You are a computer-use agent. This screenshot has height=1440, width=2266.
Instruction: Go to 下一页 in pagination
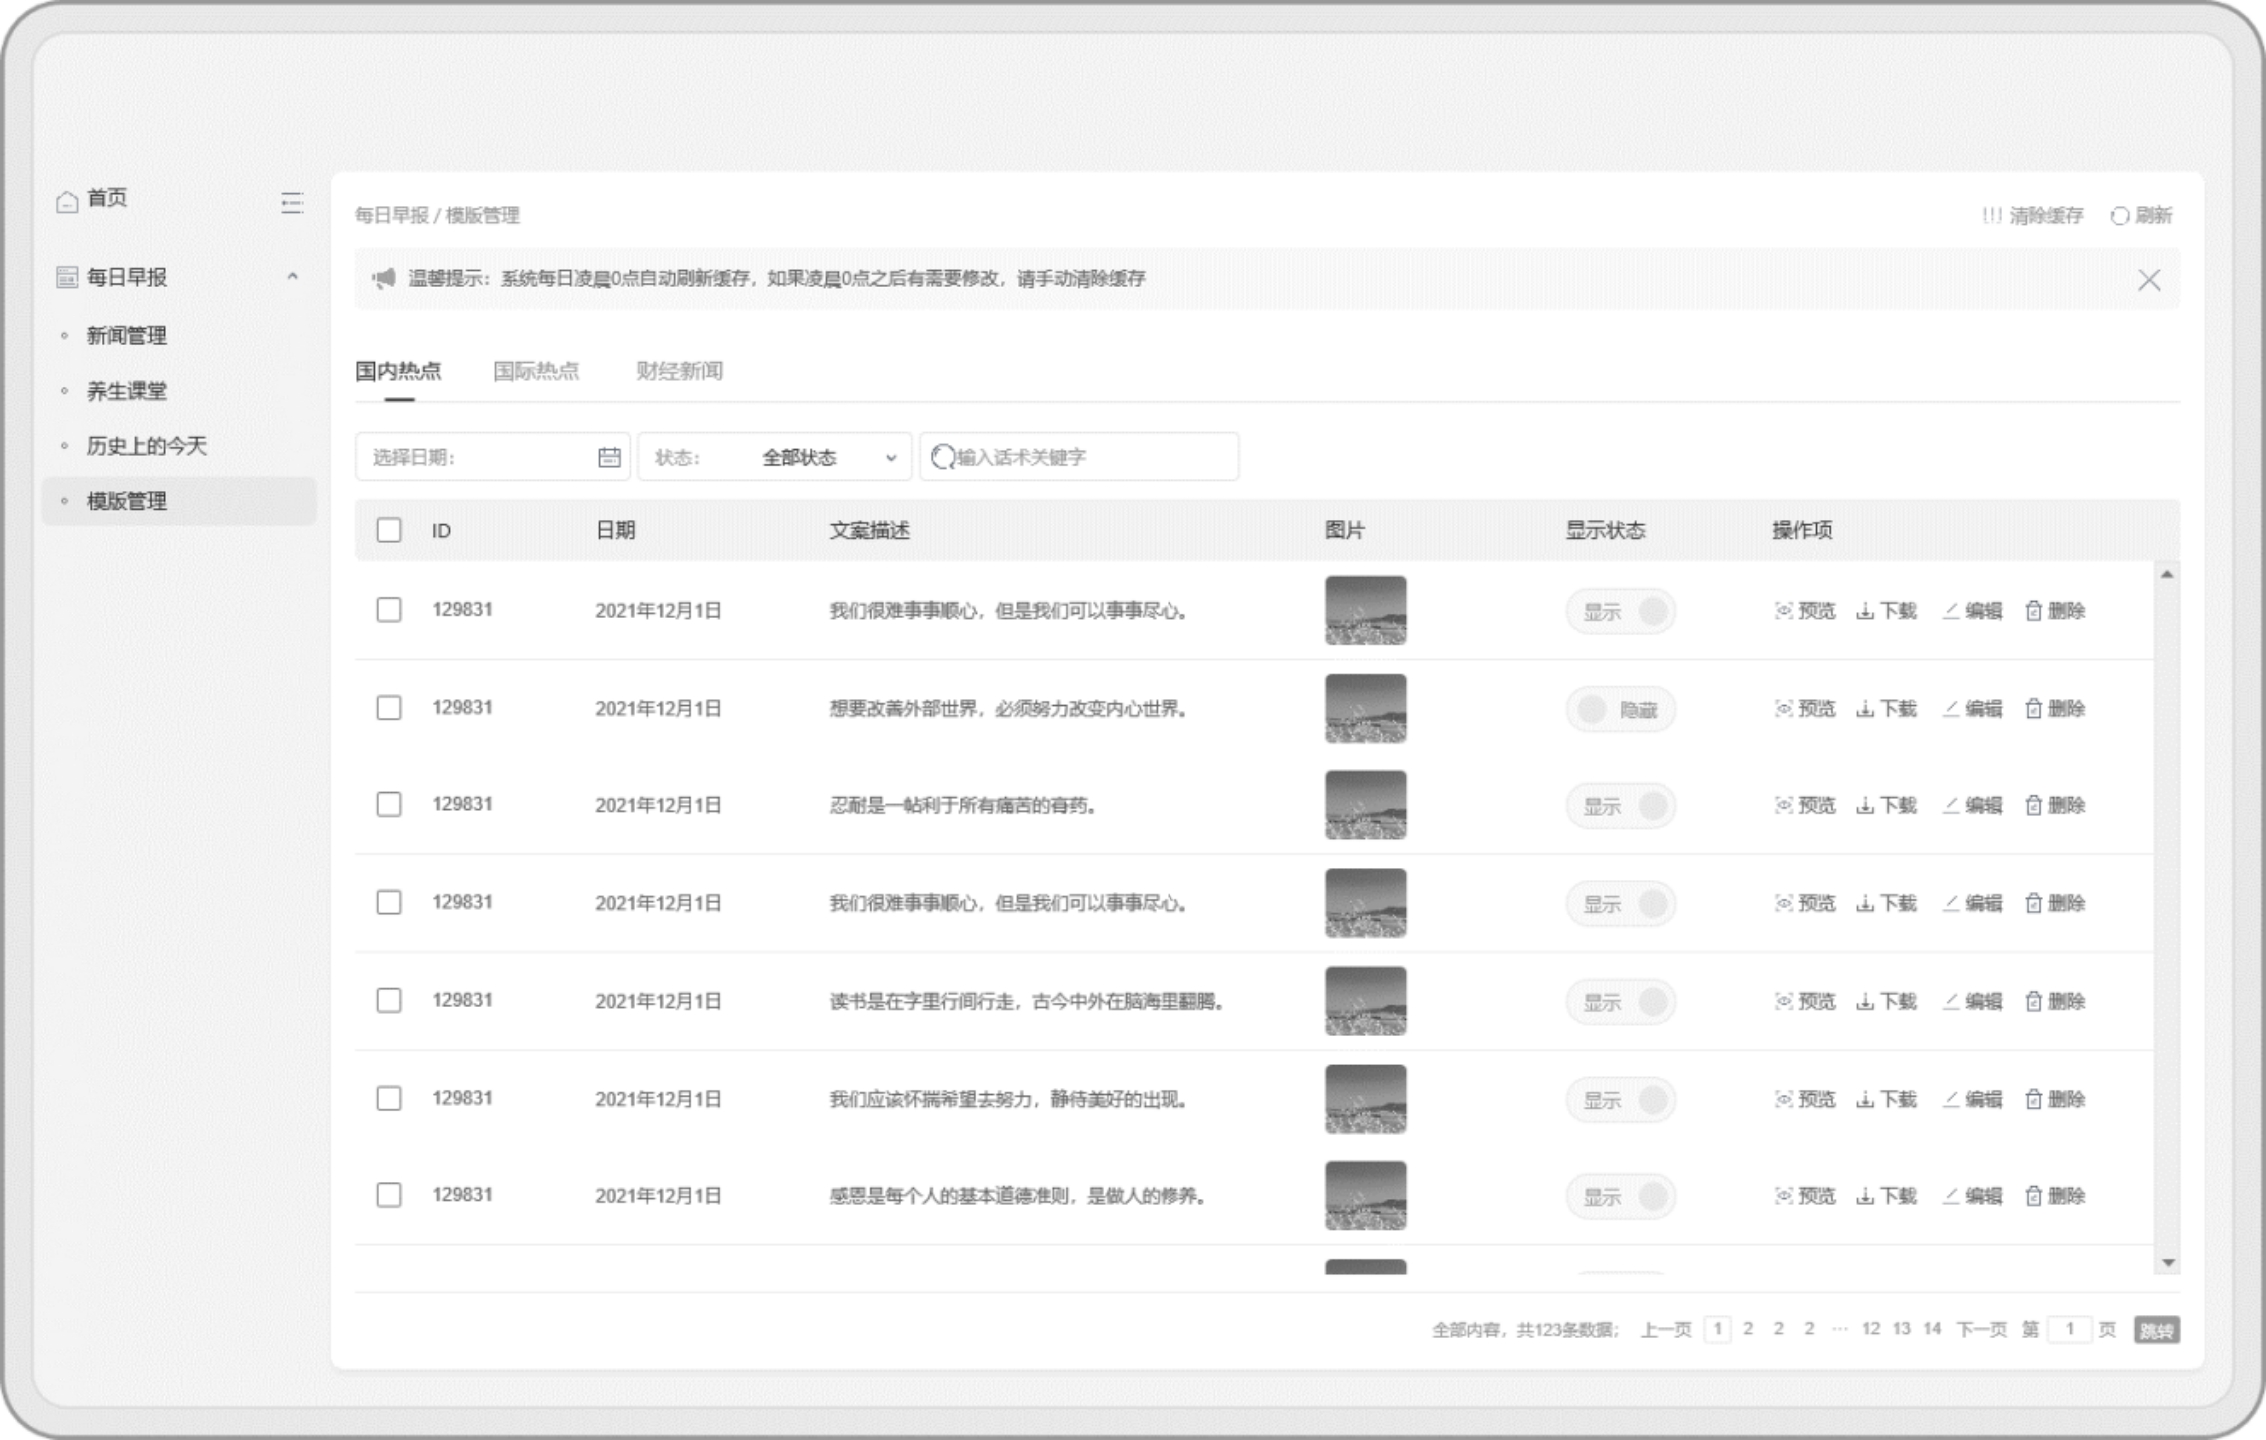pyautogui.click(x=1980, y=1330)
